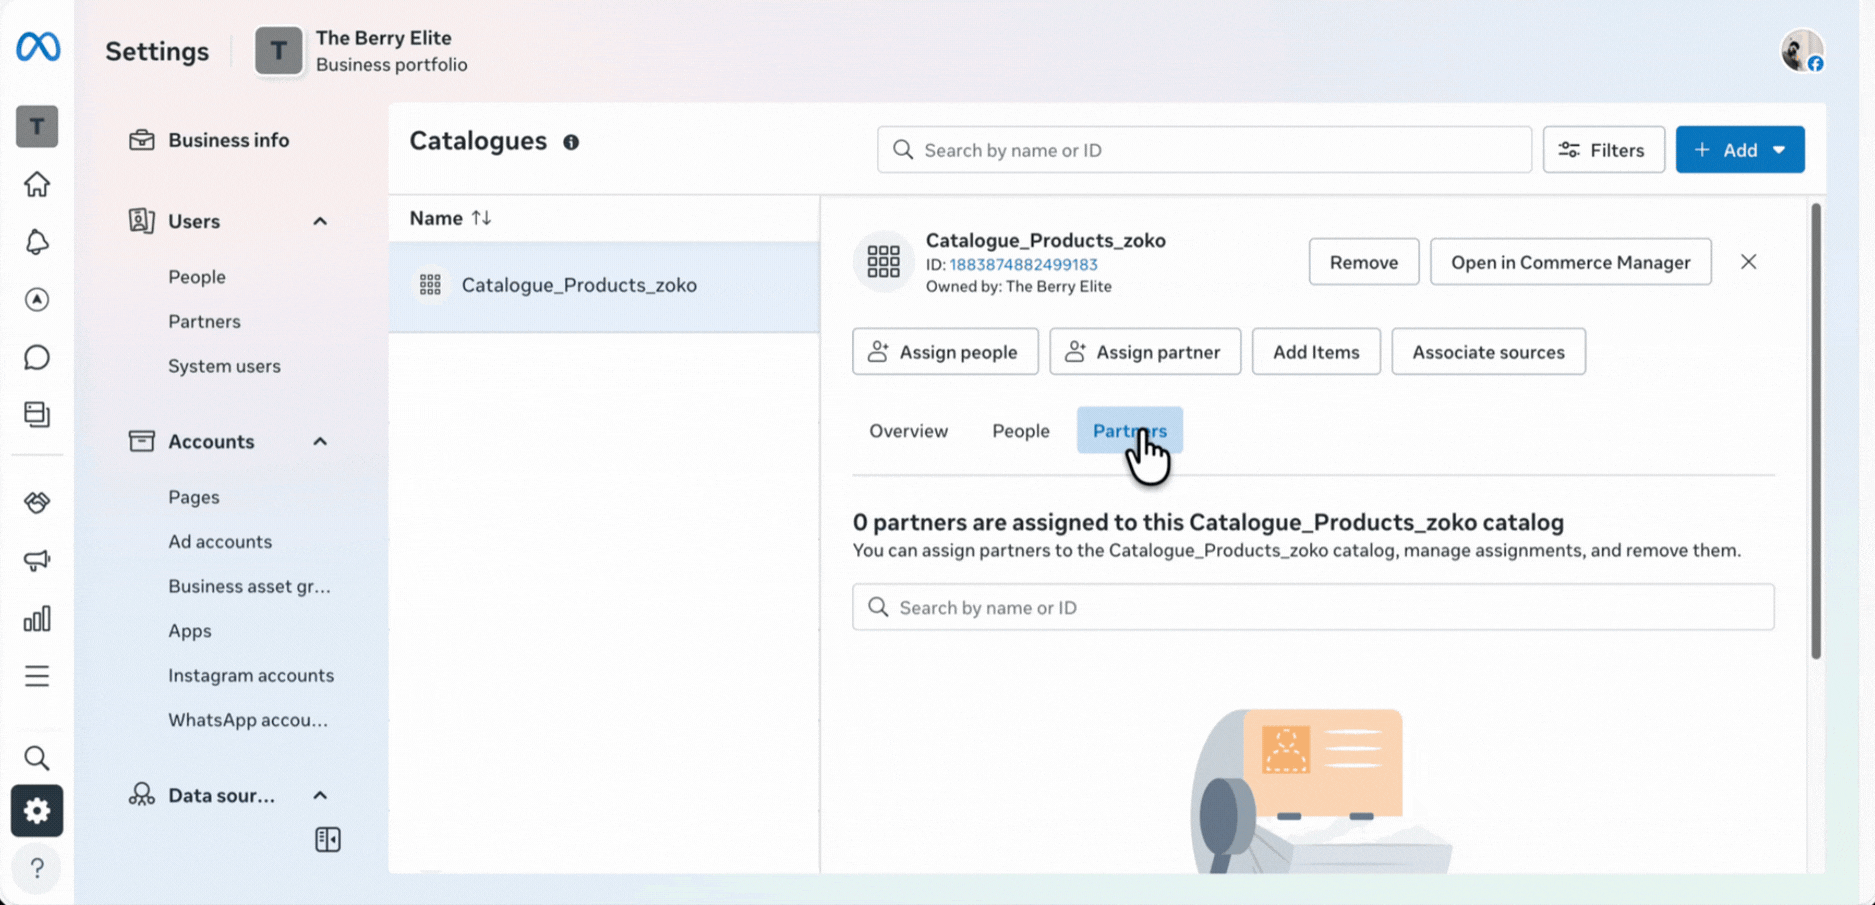The height and width of the screenshot is (905, 1875).
Task: Open the Filters button
Action: [1603, 150]
